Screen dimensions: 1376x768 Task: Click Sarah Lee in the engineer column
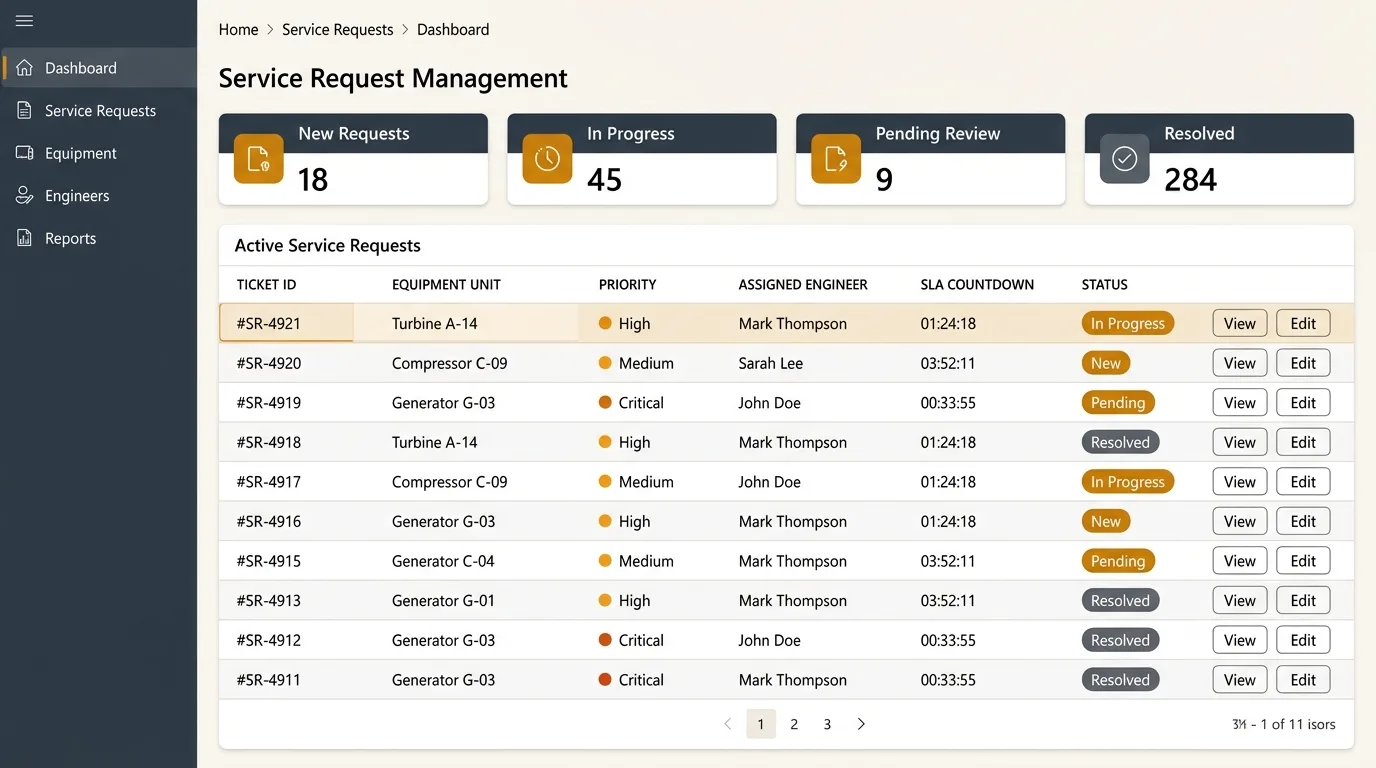point(771,363)
